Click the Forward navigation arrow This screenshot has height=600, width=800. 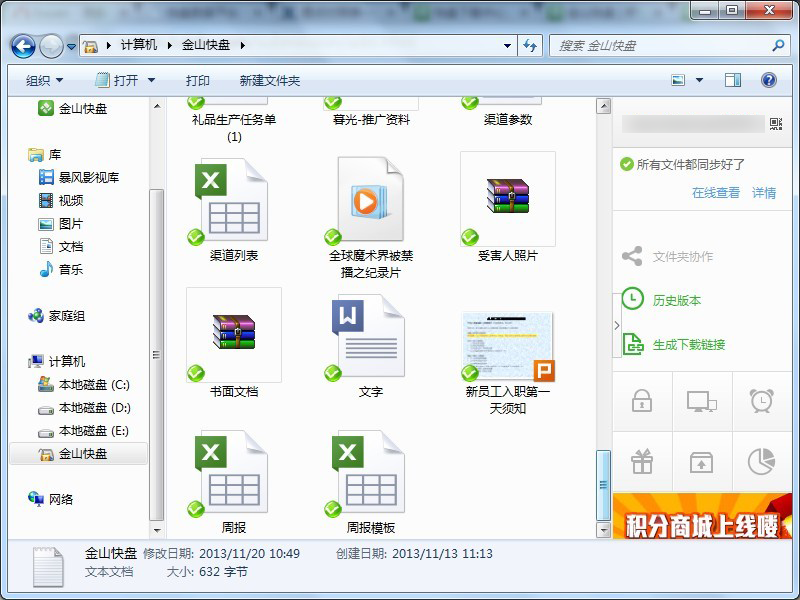(x=51, y=46)
